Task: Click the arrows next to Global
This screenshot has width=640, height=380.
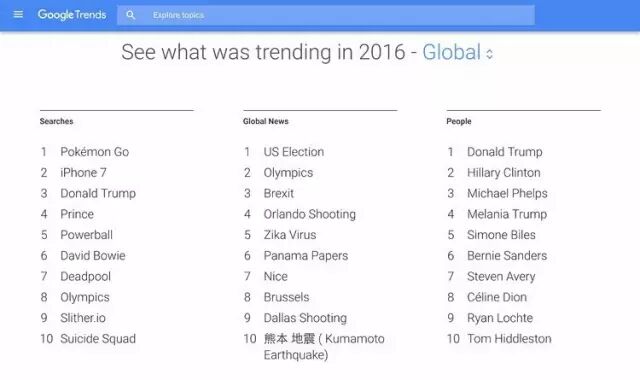Action: pos(489,54)
